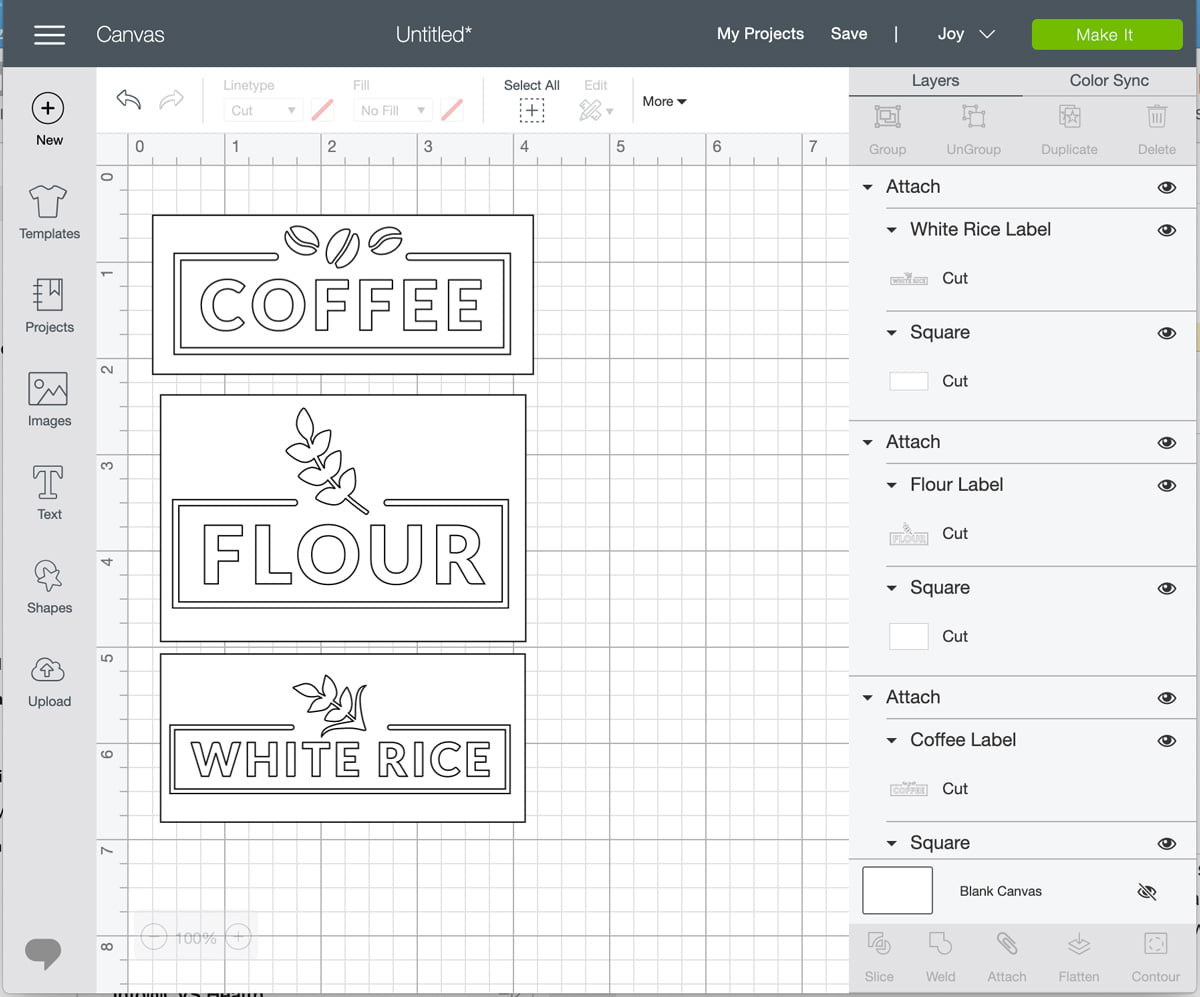Open the Linetype Cut dropdown

click(264, 110)
